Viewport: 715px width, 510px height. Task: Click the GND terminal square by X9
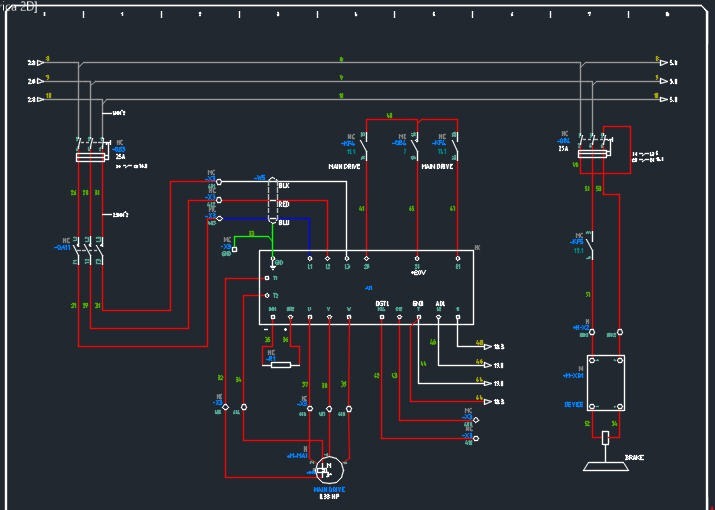point(234,249)
